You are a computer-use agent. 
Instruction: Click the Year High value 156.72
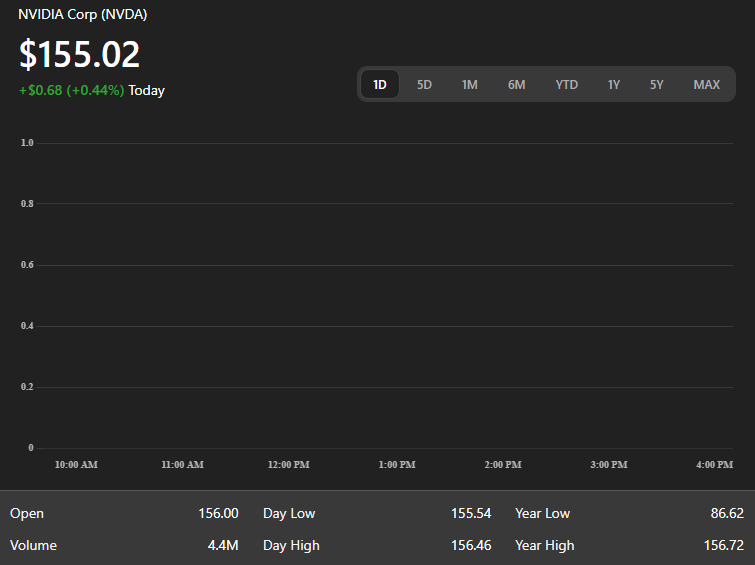(x=724, y=545)
